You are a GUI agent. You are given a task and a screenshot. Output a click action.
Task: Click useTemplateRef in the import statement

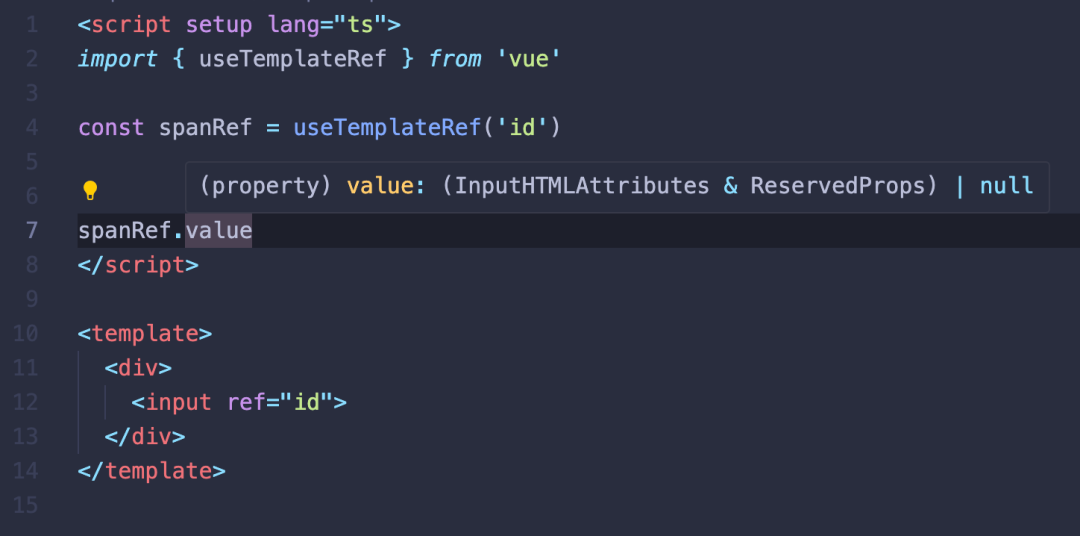pos(292,59)
